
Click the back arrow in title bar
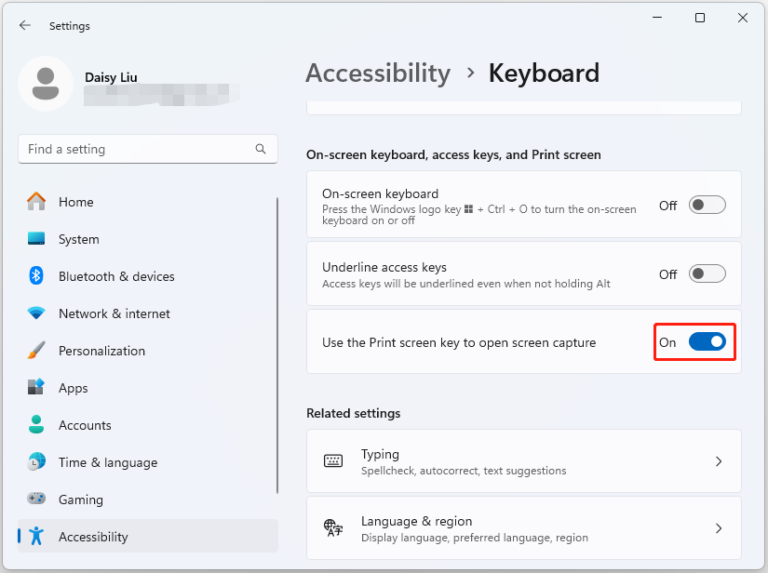[x=25, y=25]
